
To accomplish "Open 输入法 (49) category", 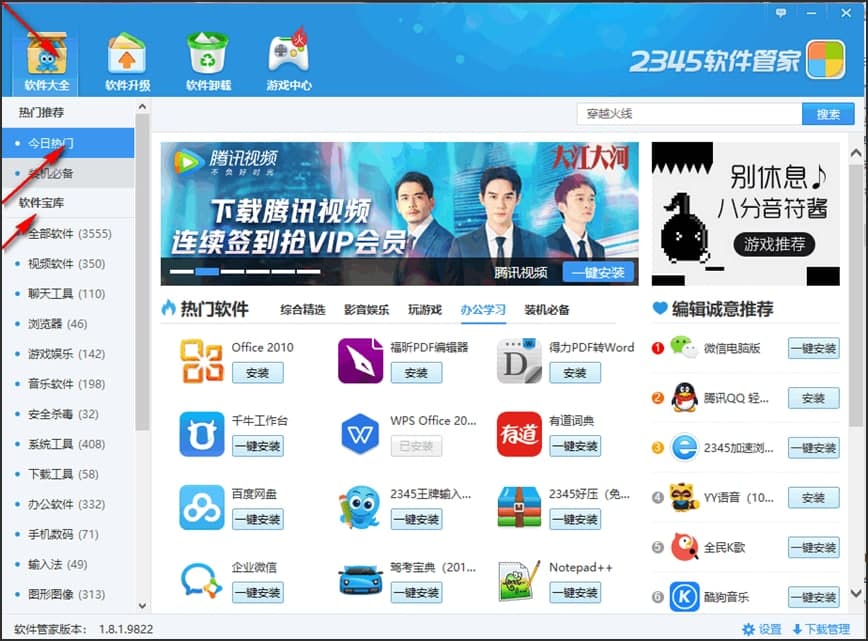I will (x=68, y=564).
